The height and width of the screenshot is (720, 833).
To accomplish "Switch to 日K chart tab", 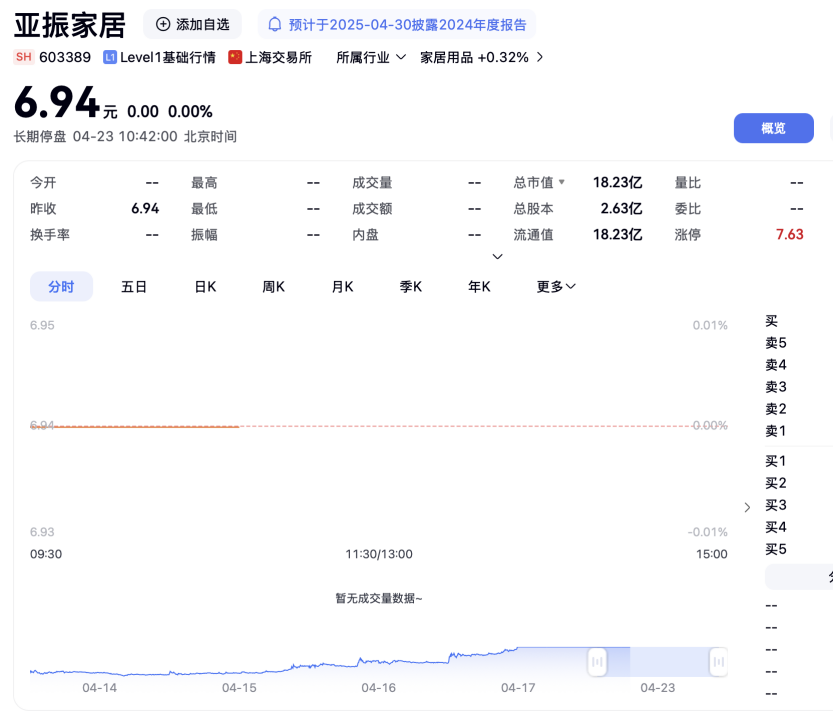I will [x=205, y=287].
